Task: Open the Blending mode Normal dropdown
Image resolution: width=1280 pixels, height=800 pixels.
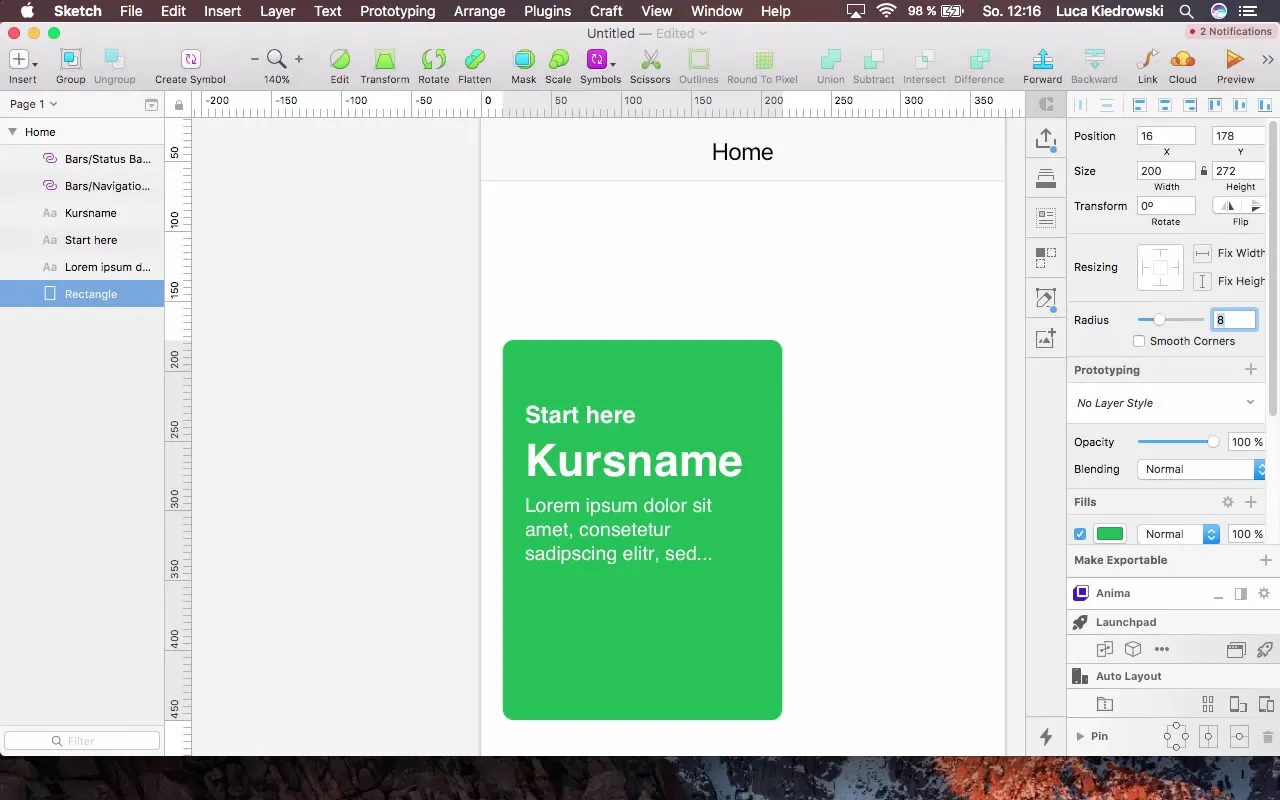Action: coord(1201,469)
